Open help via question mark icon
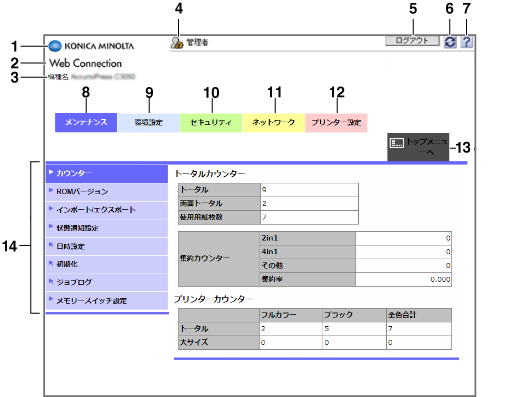 (467, 42)
